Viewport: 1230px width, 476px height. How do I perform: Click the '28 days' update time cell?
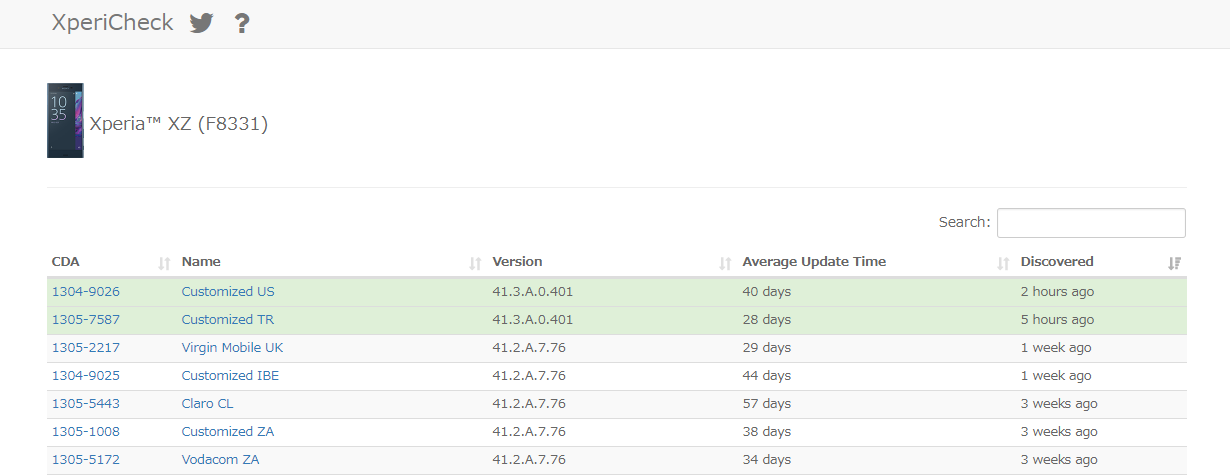[x=767, y=320]
